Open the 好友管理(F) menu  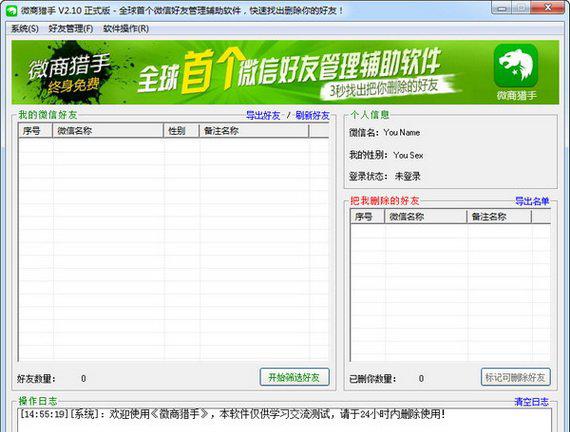point(71,28)
